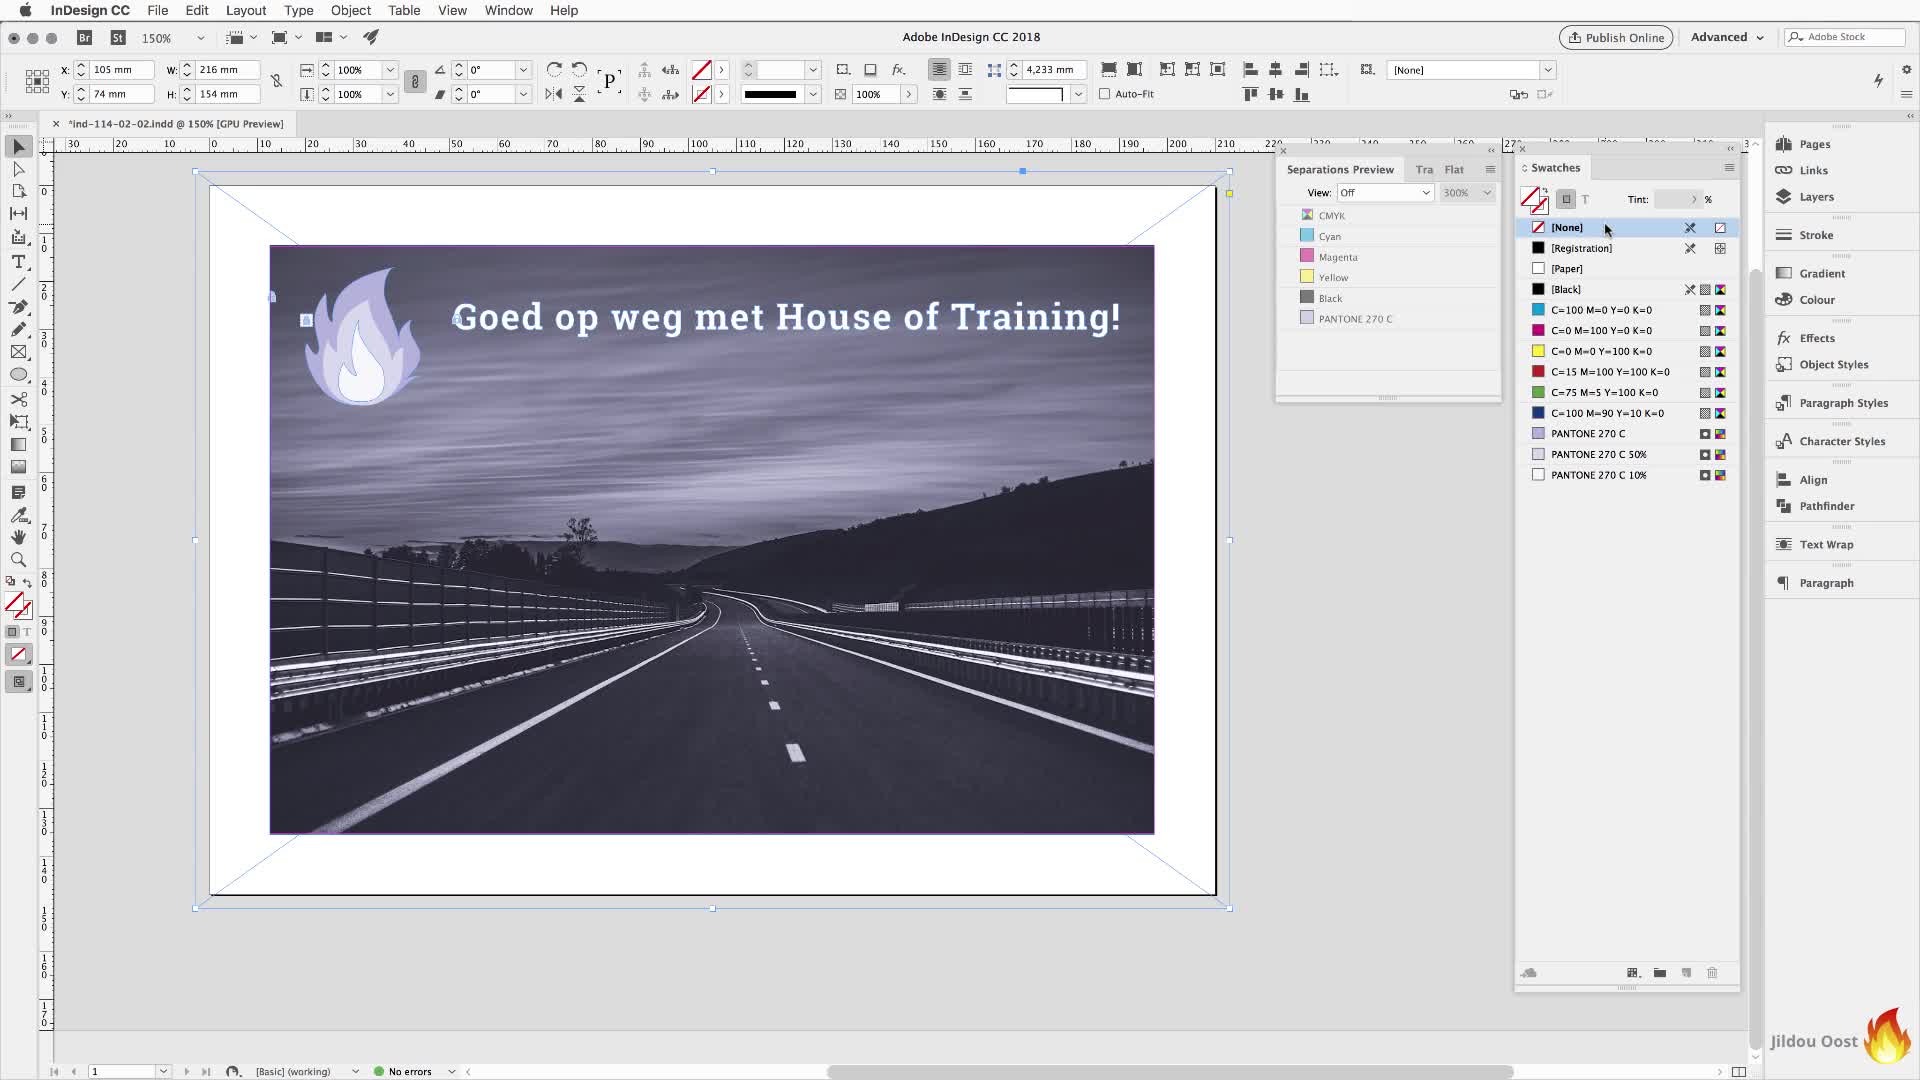Choose the Hand tool
This screenshot has height=1080, width=1920.
[18, 538]
